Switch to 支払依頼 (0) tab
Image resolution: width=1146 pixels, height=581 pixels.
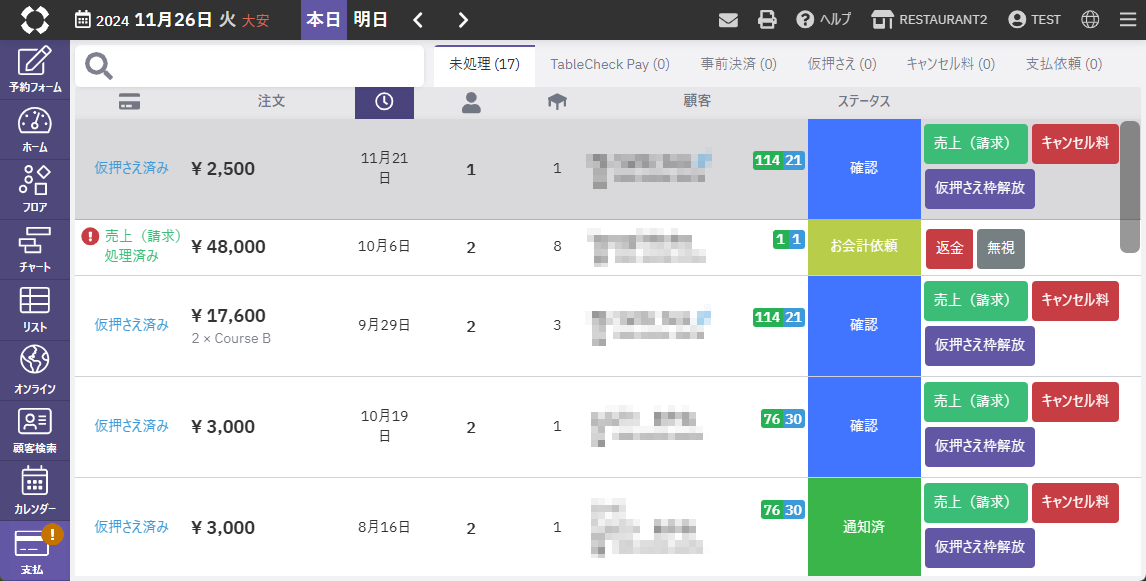tap(1063, 64)
